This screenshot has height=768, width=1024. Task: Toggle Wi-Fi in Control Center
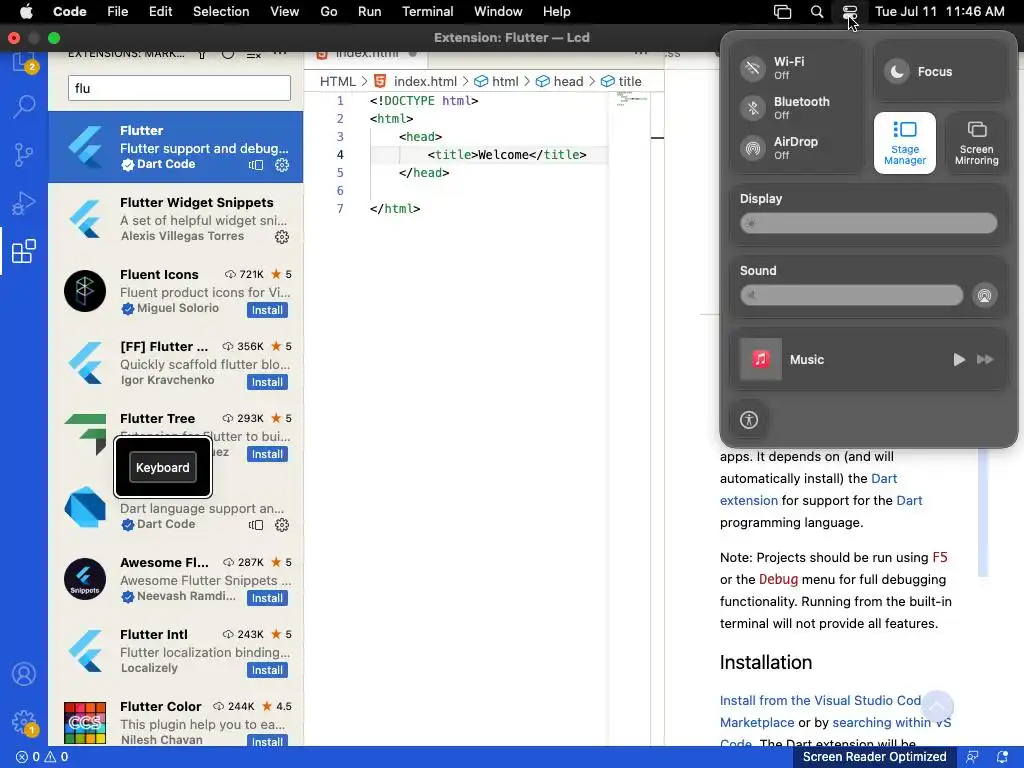(753, 68)
